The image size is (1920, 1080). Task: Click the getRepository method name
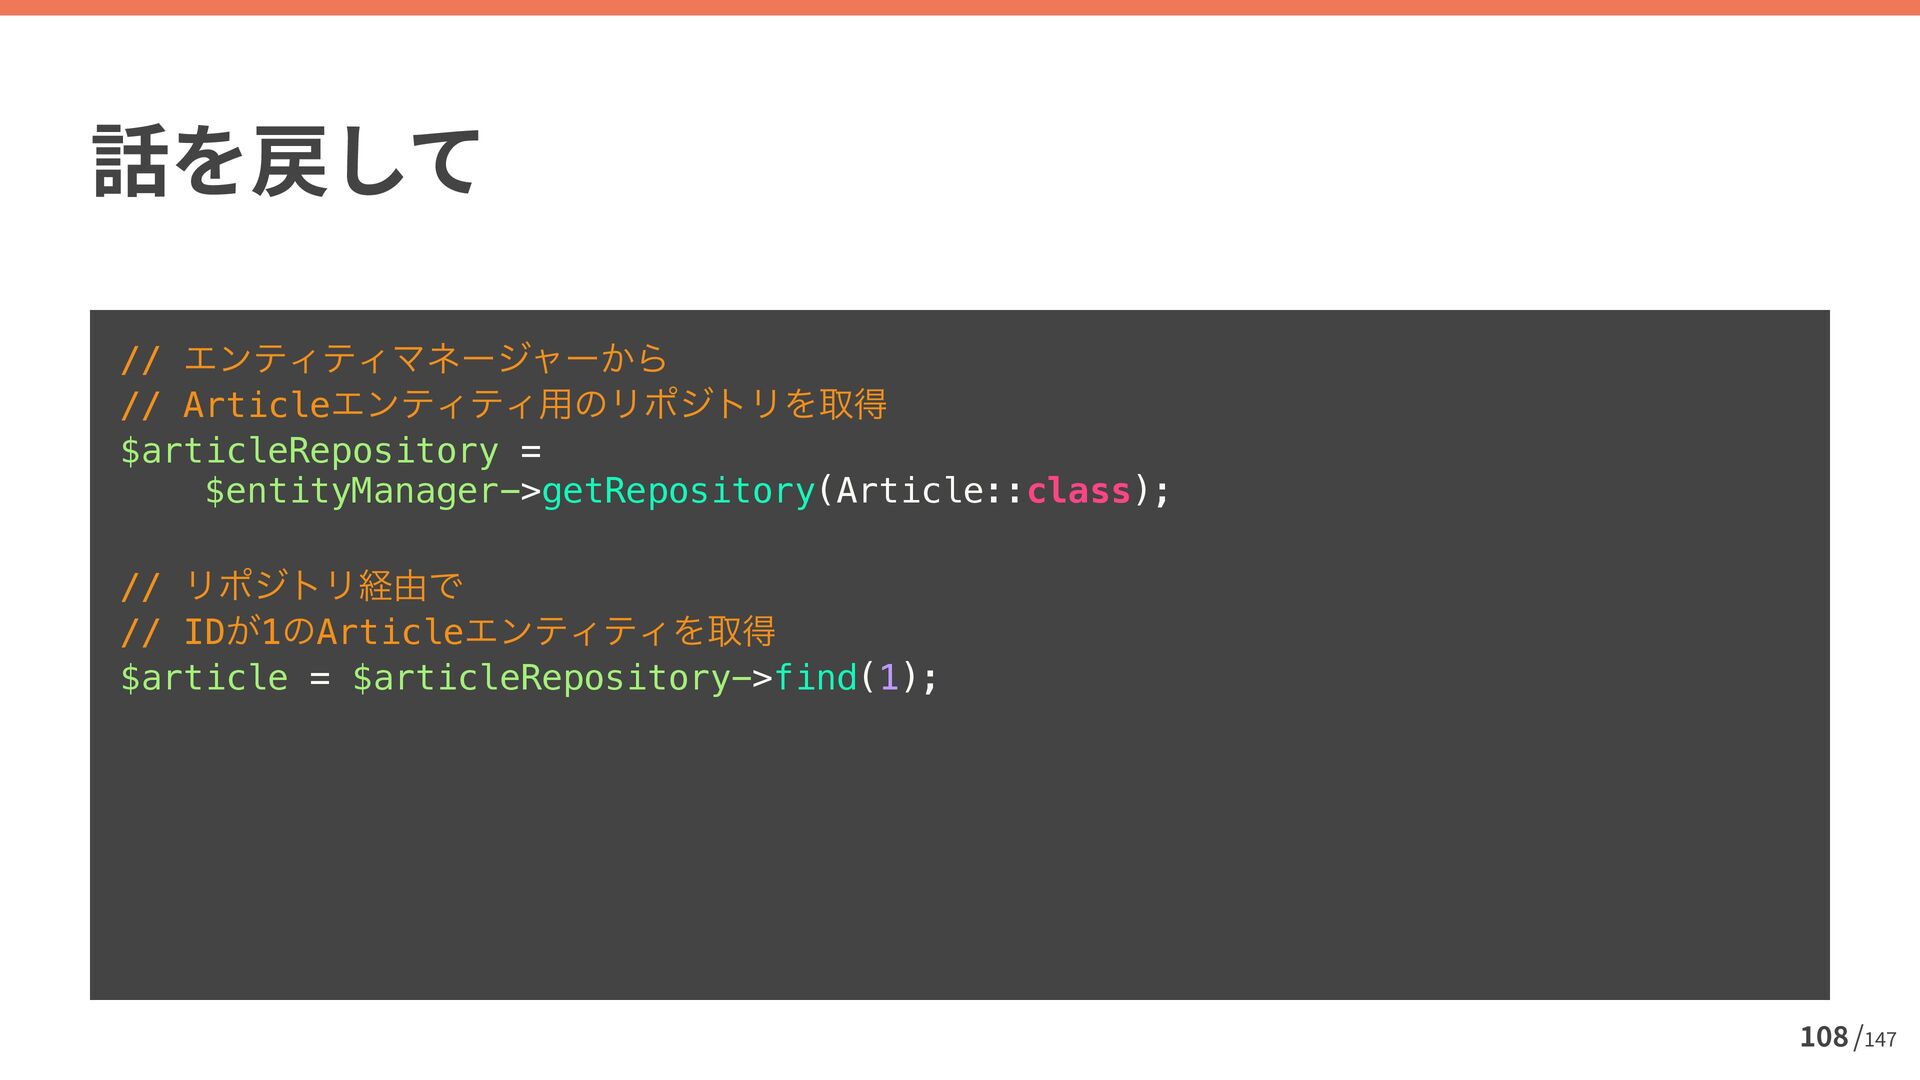(678, 491)
